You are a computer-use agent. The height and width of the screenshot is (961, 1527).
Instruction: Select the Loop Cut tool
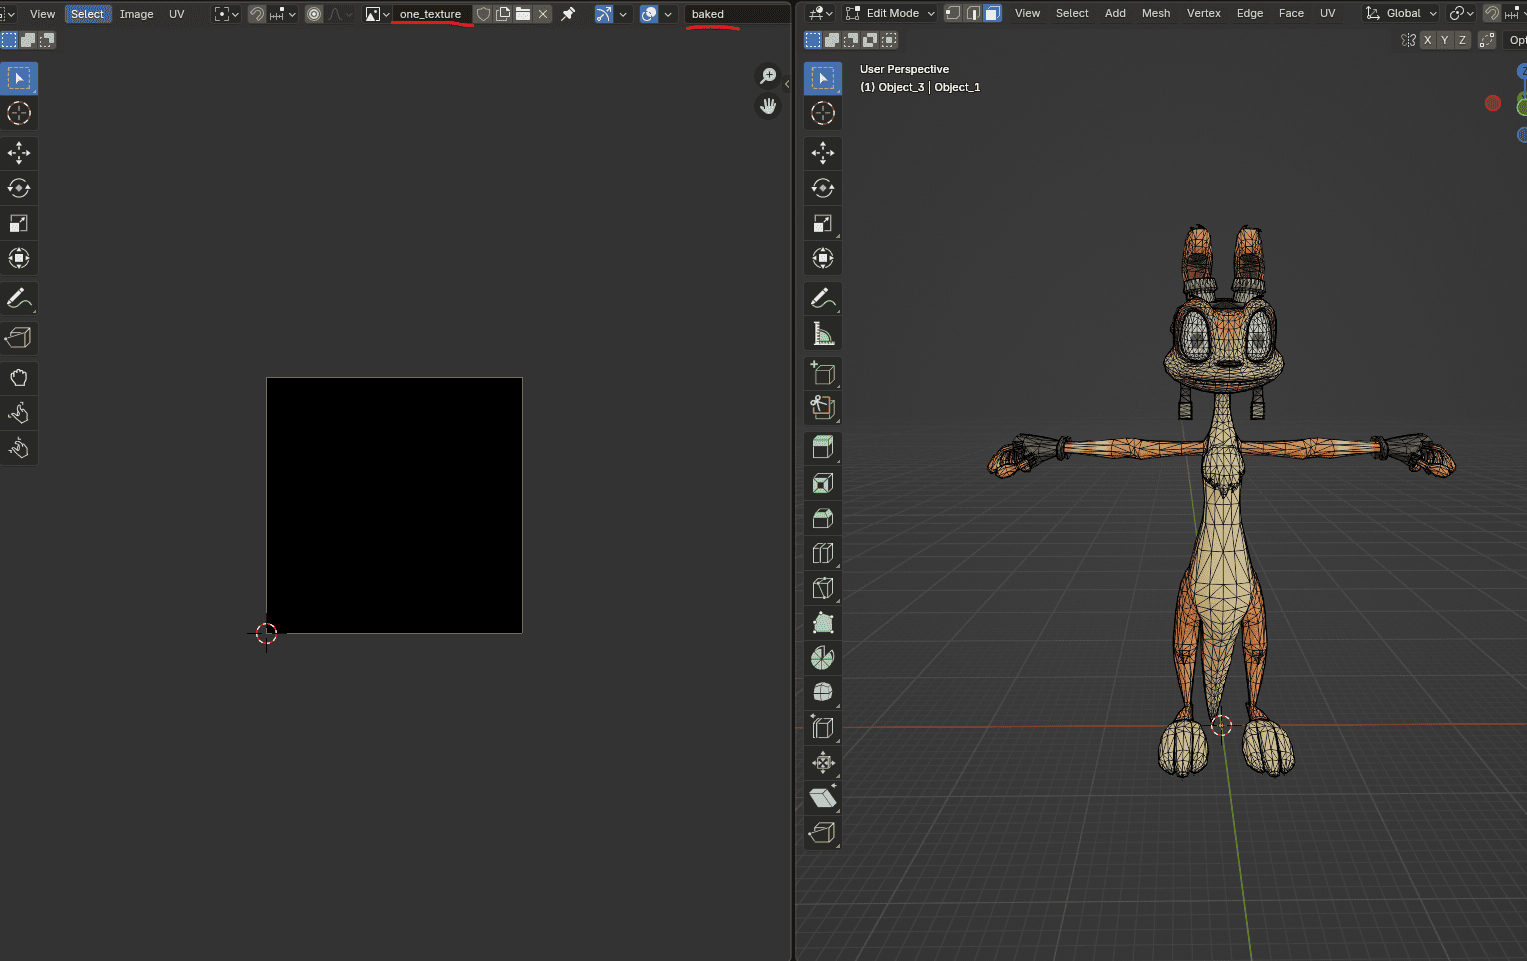click(823, 553)
